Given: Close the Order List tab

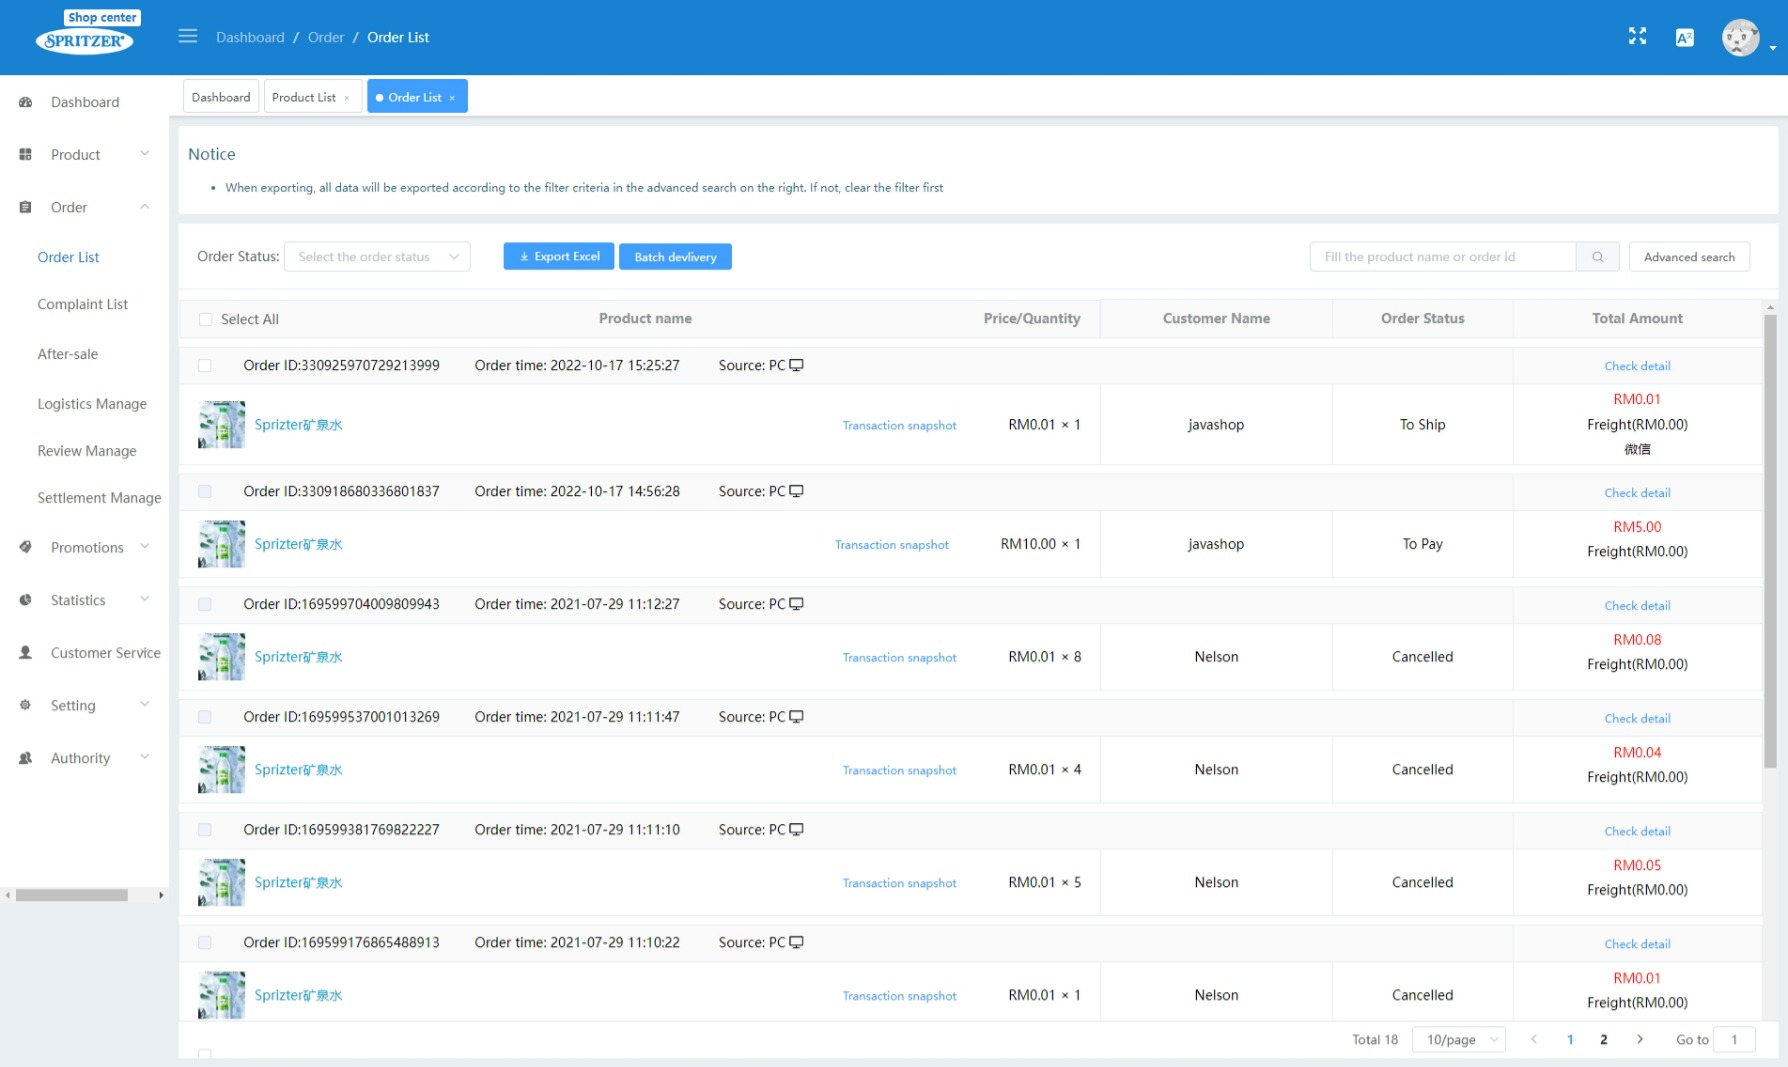Looking at the screenshot, I should pyautogui.click(x=452, y=98).
